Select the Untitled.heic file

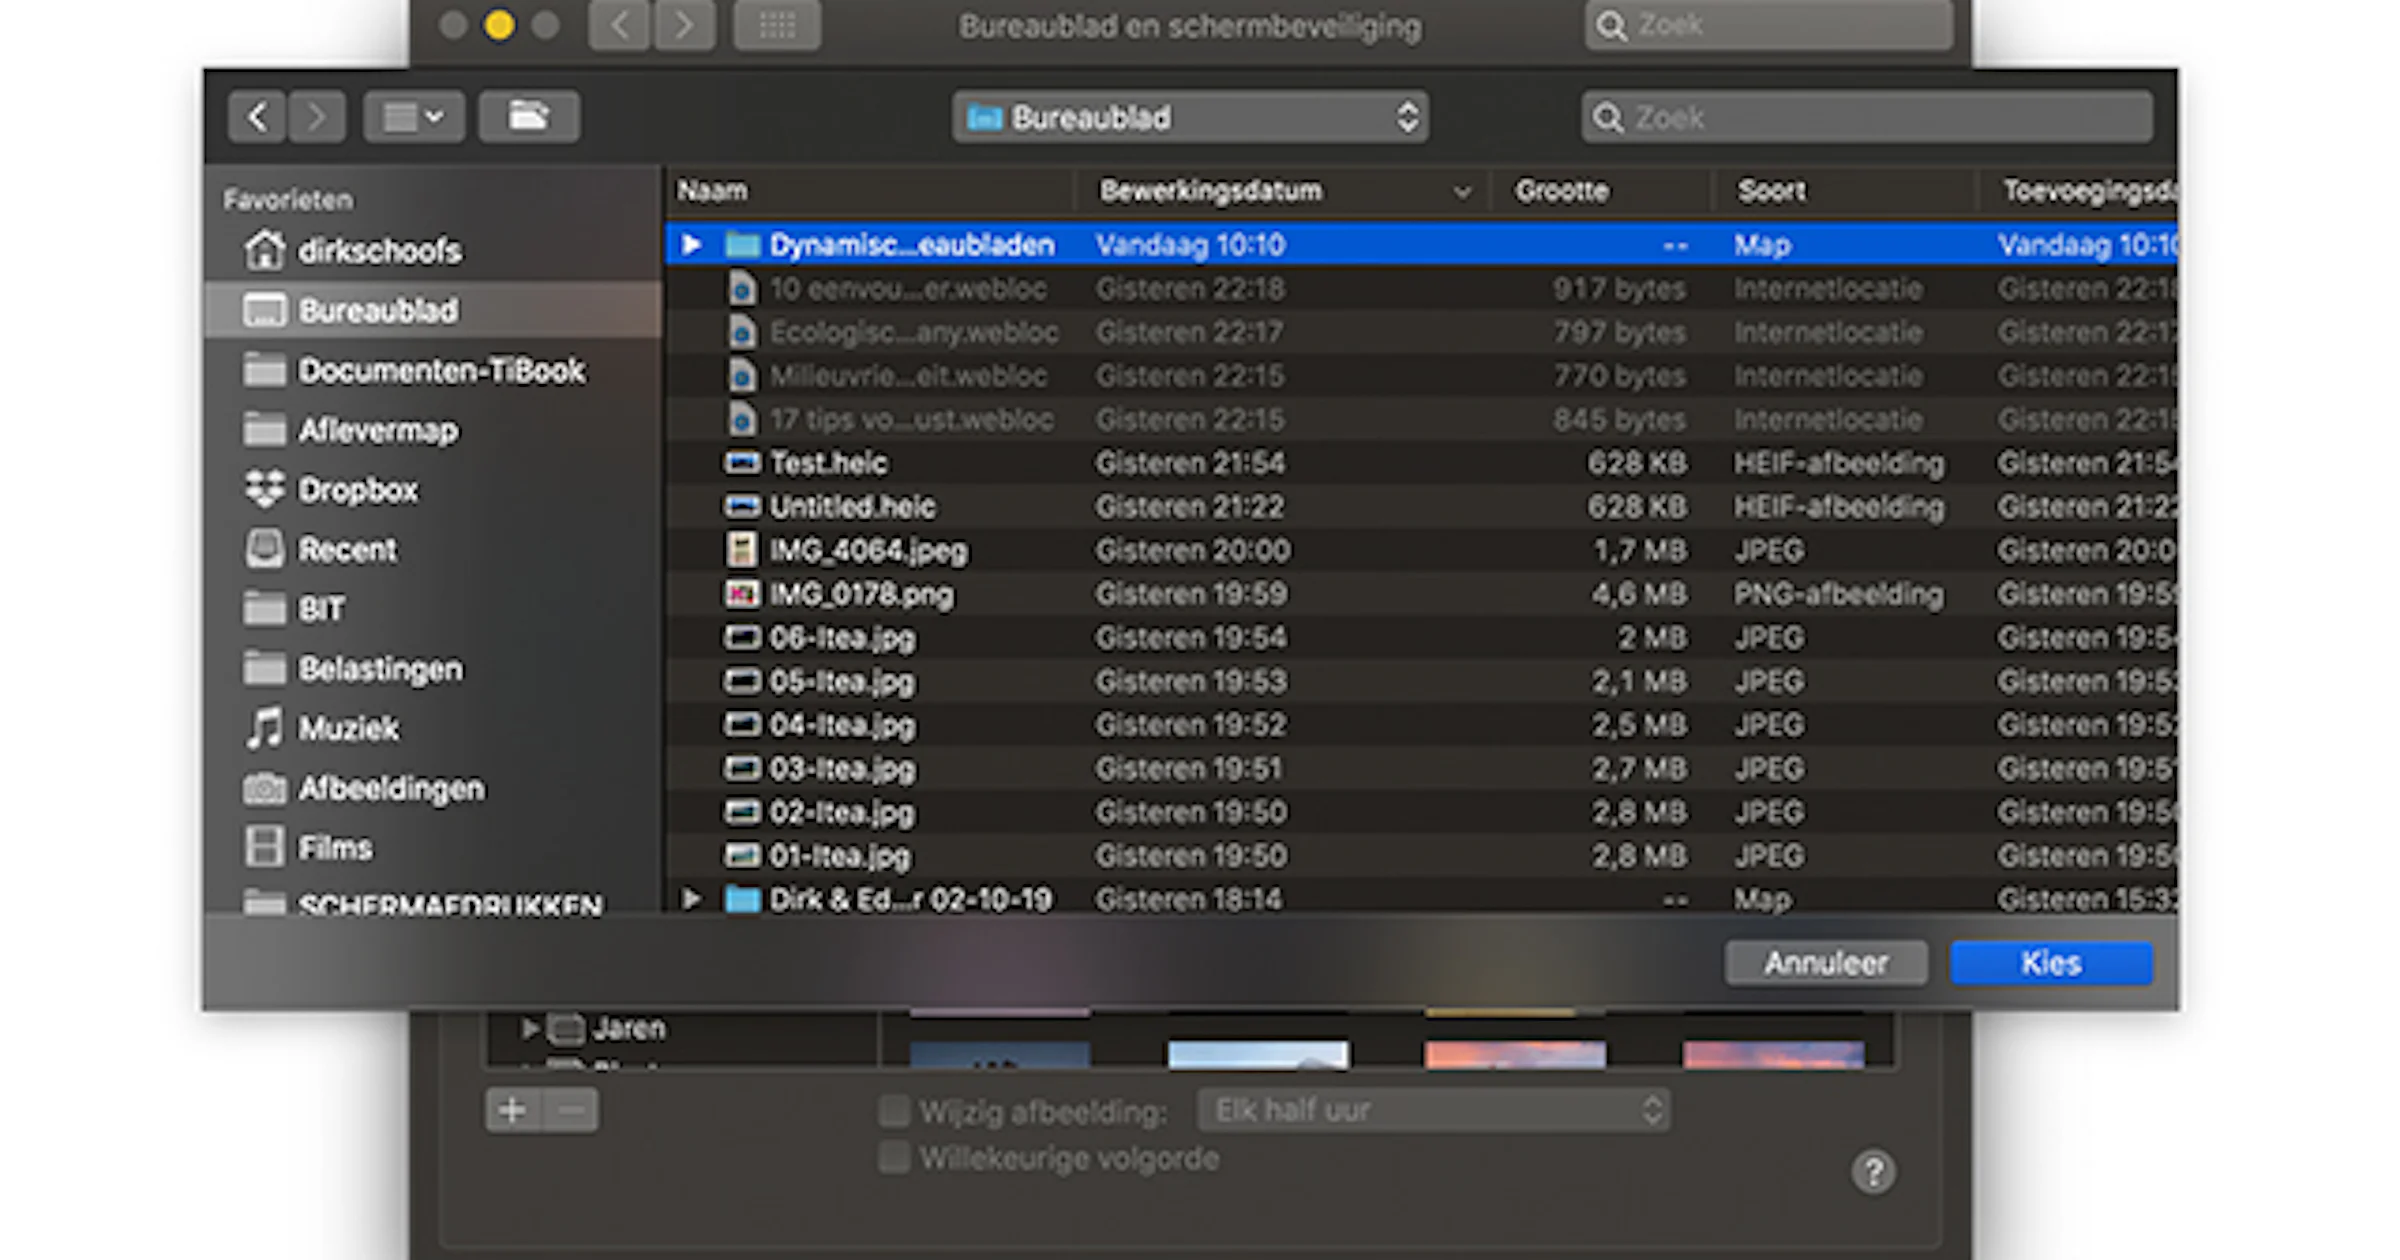pos(1421,507)
